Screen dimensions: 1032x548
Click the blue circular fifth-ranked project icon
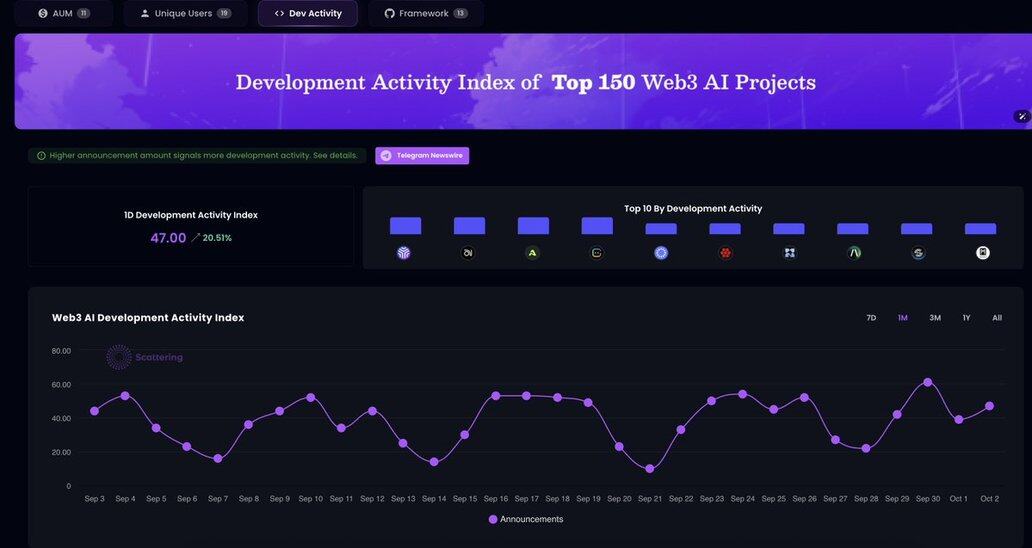point(661,253)
